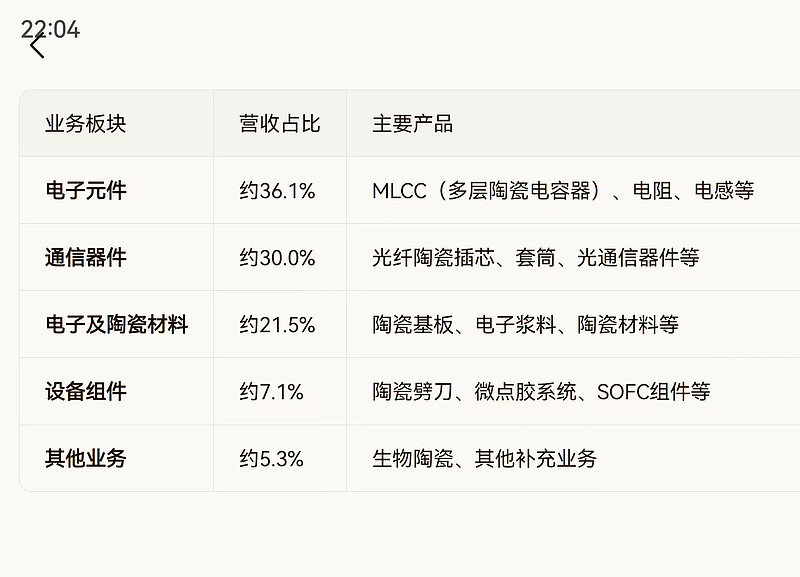Viewport: 800px width, 577px height.
Task: Select the 业务板块 column header
Action: coord(86,124)
